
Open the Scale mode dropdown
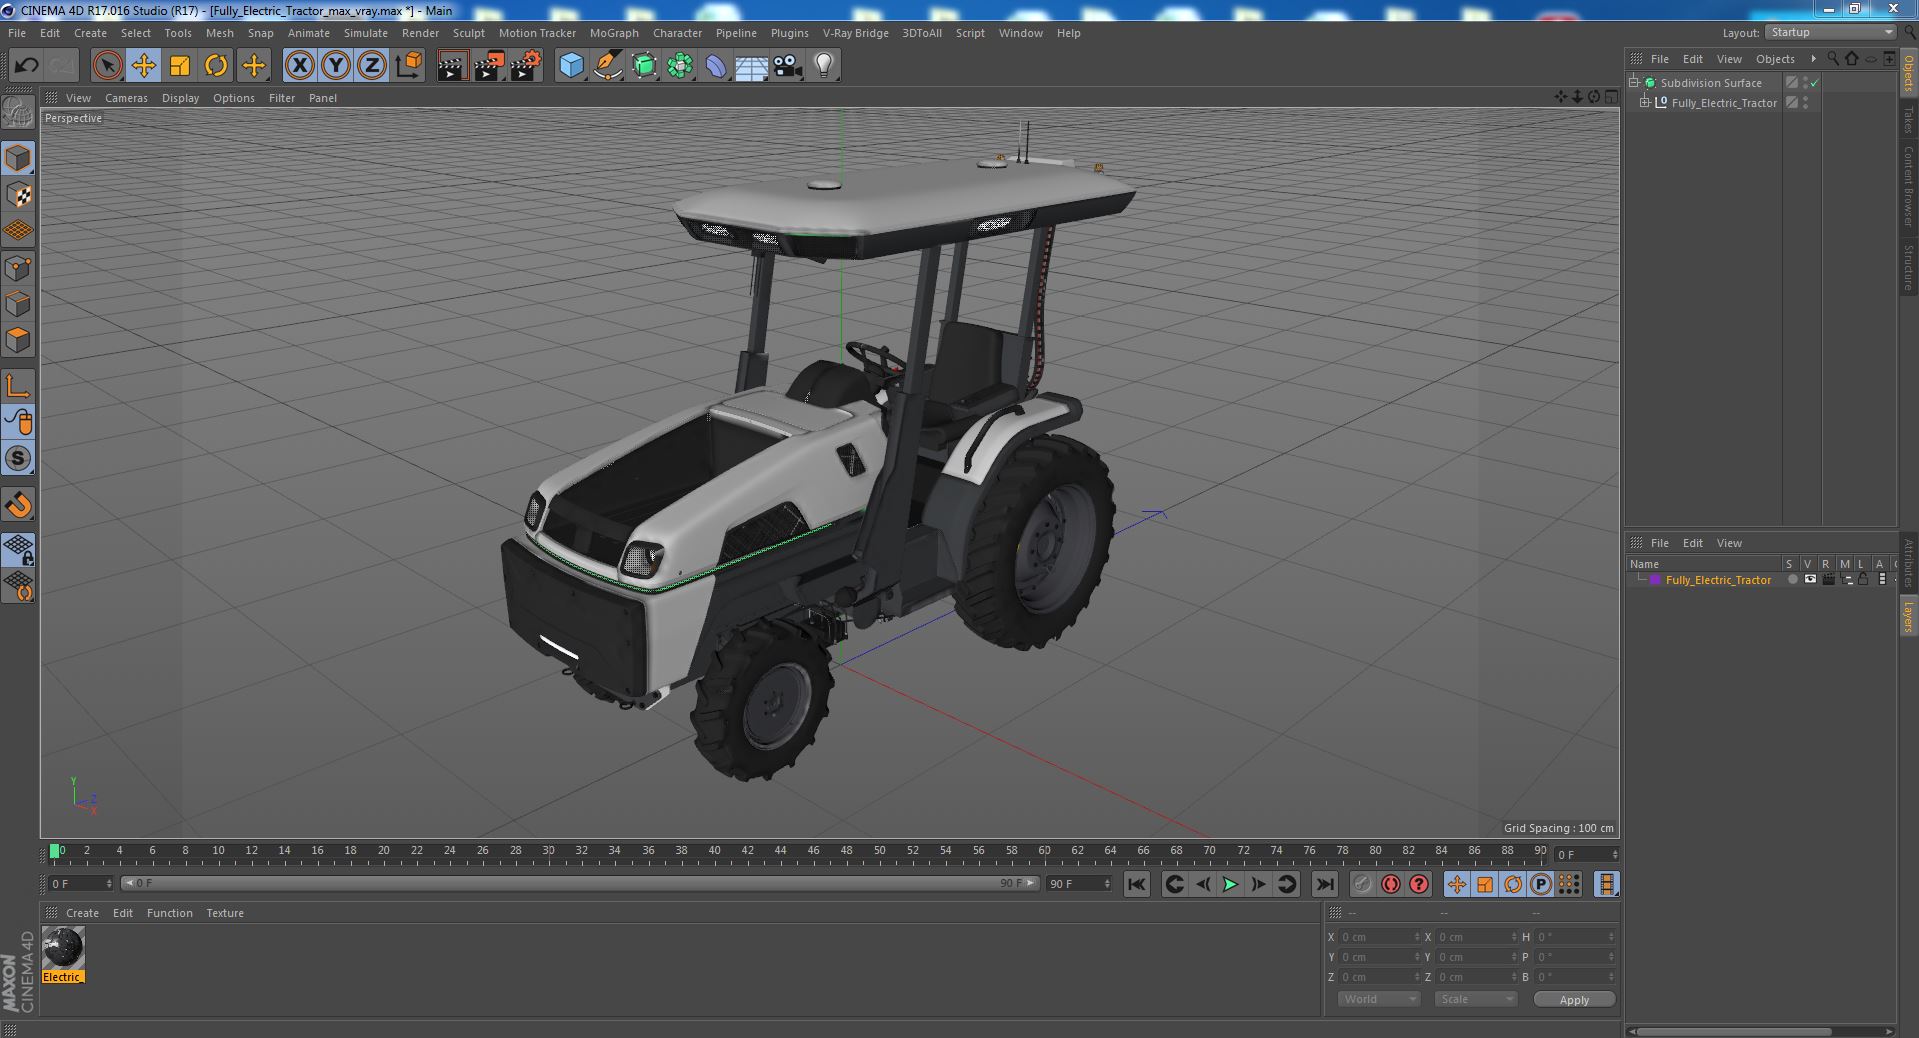point(1476,999)
